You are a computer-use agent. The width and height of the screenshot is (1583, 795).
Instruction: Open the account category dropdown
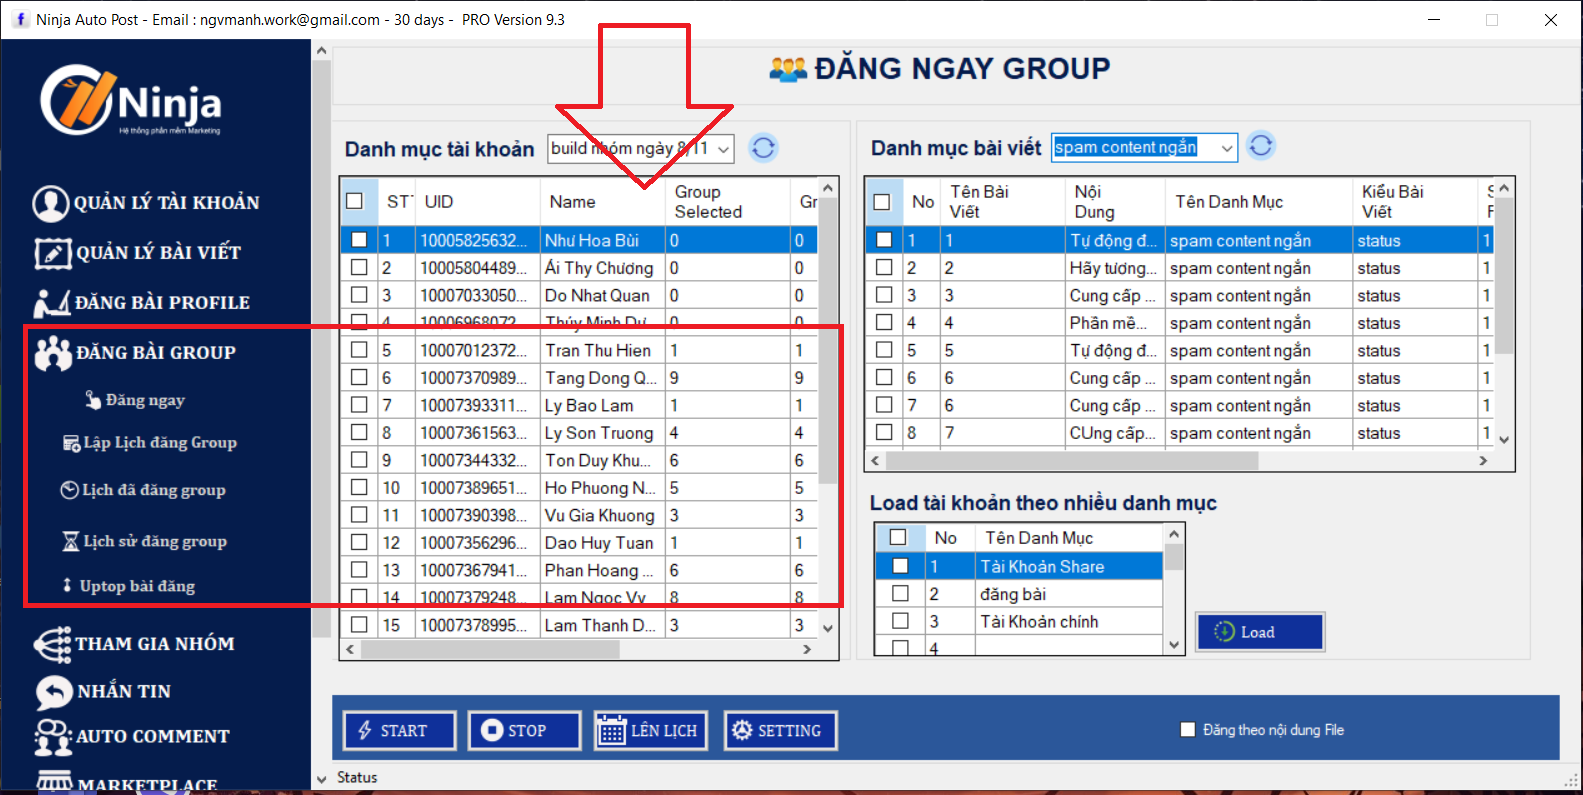[723, 149]
